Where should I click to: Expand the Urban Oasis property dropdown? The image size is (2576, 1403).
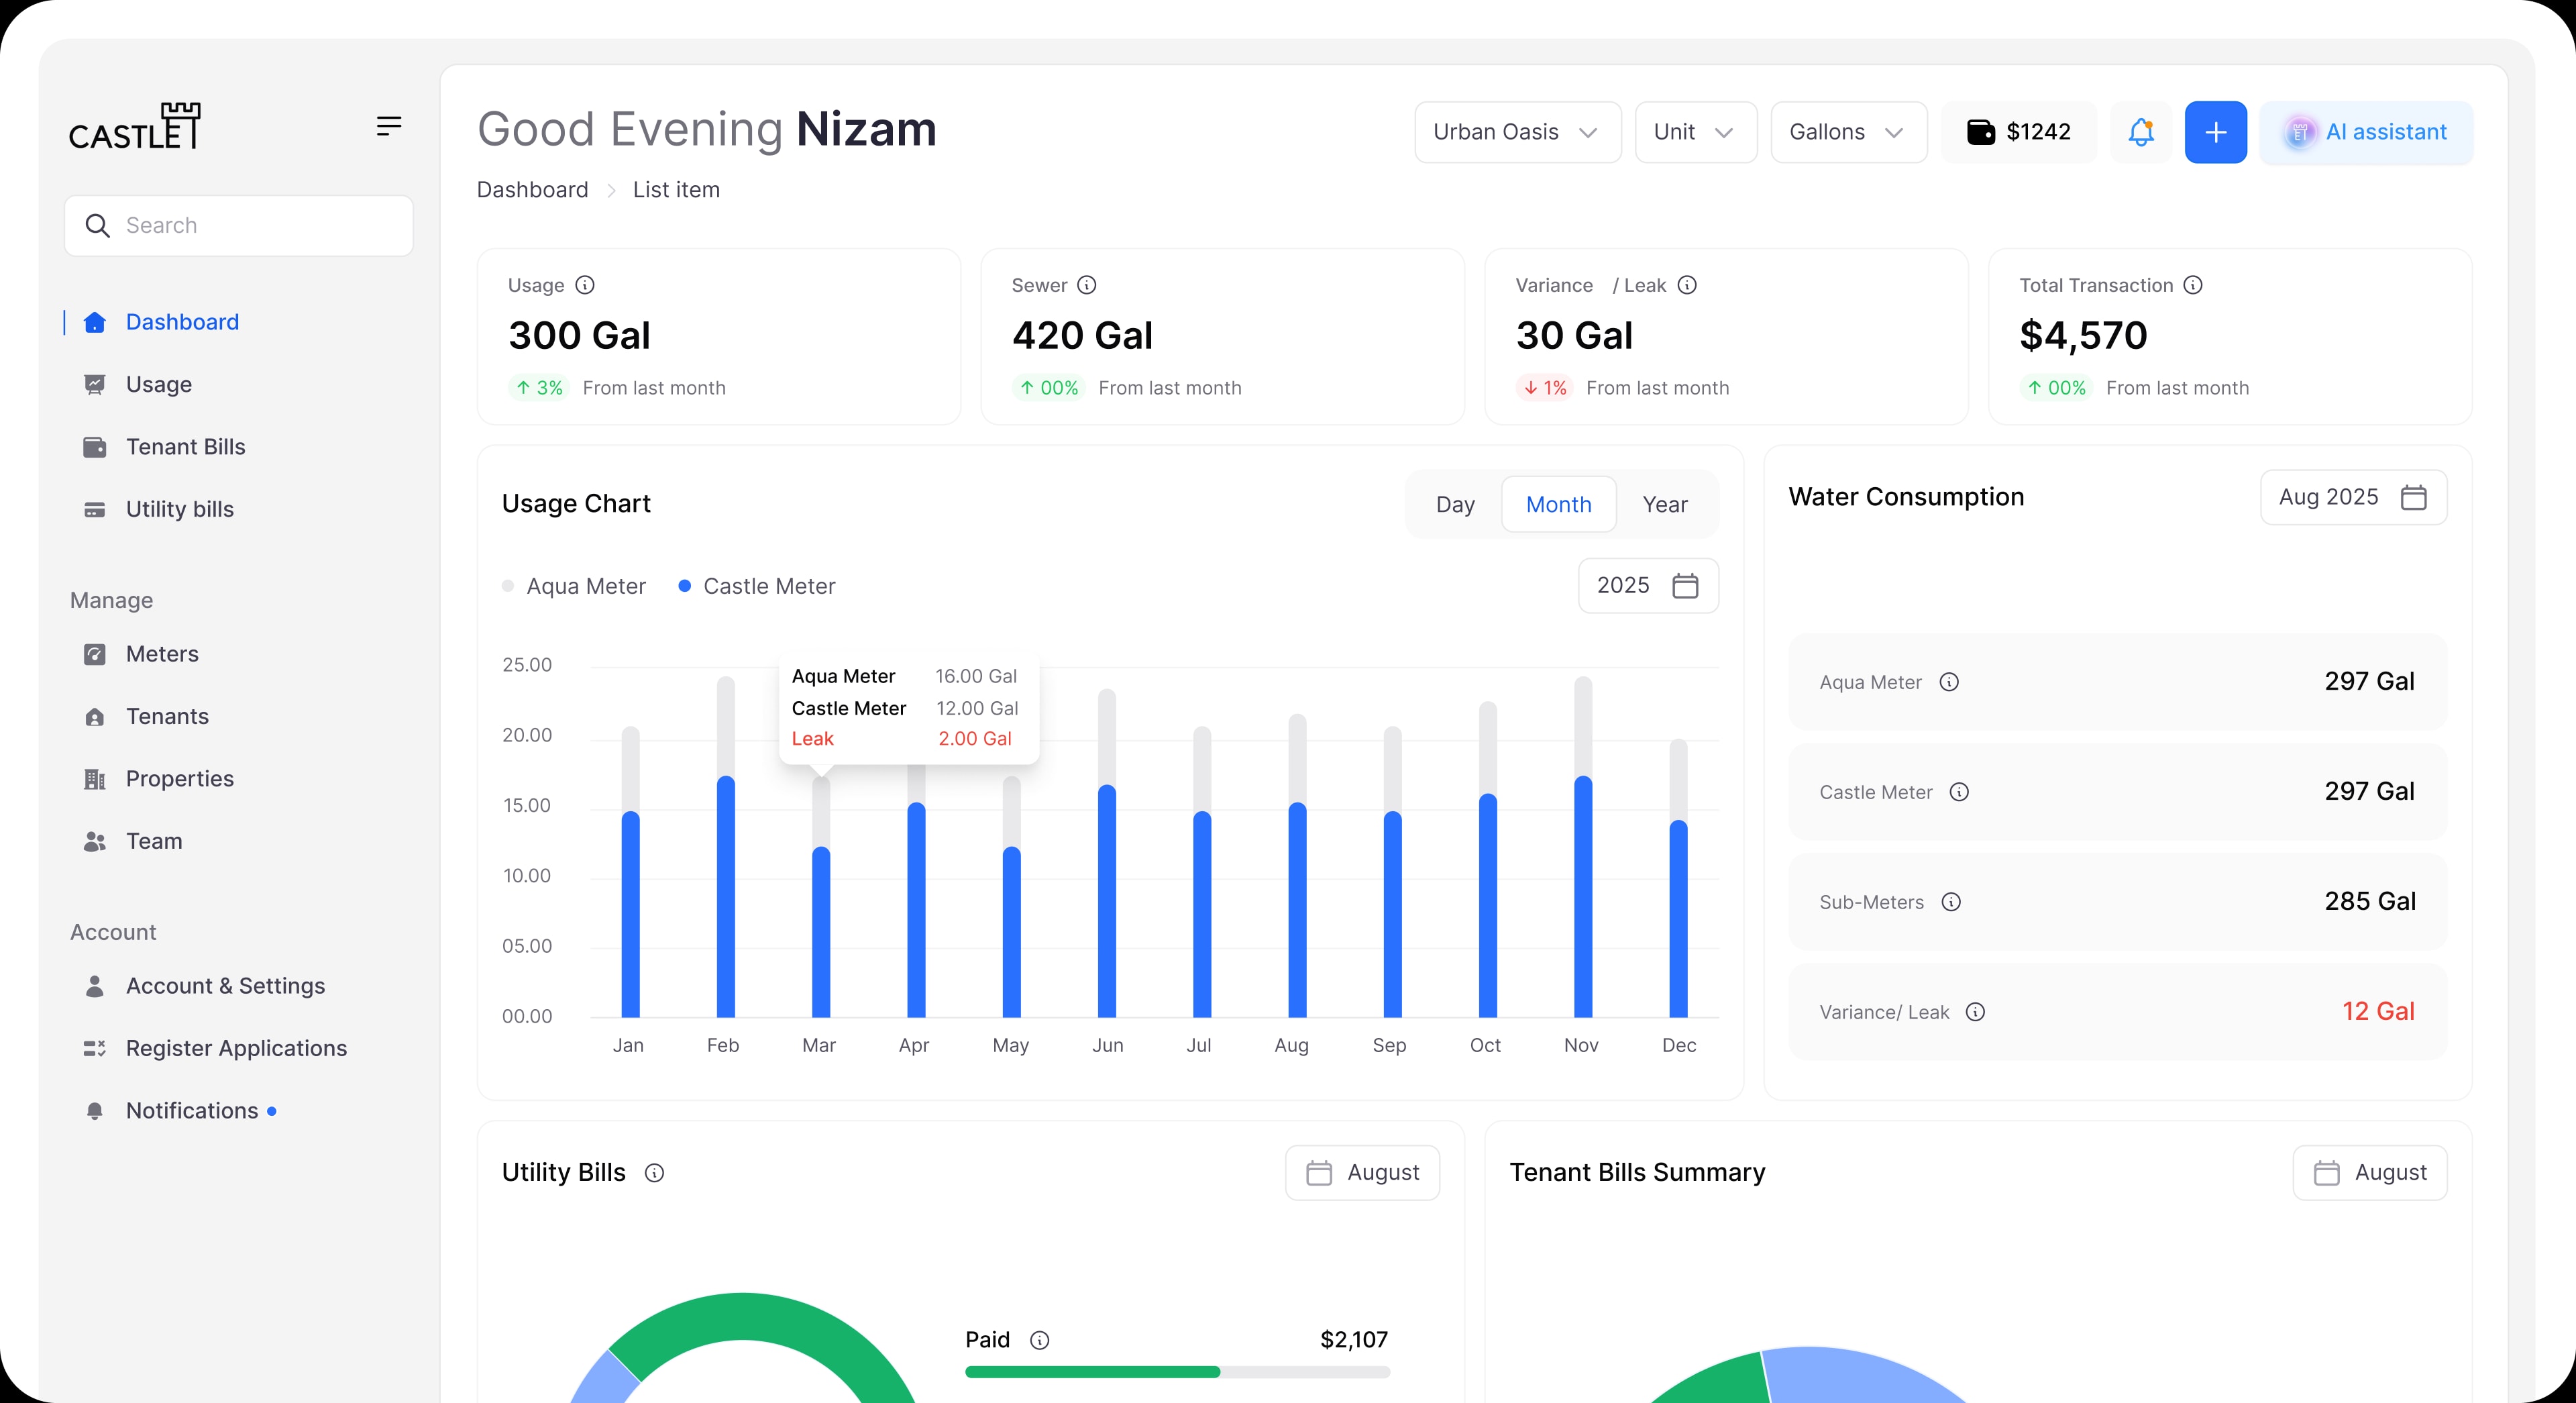point(1517,132)
